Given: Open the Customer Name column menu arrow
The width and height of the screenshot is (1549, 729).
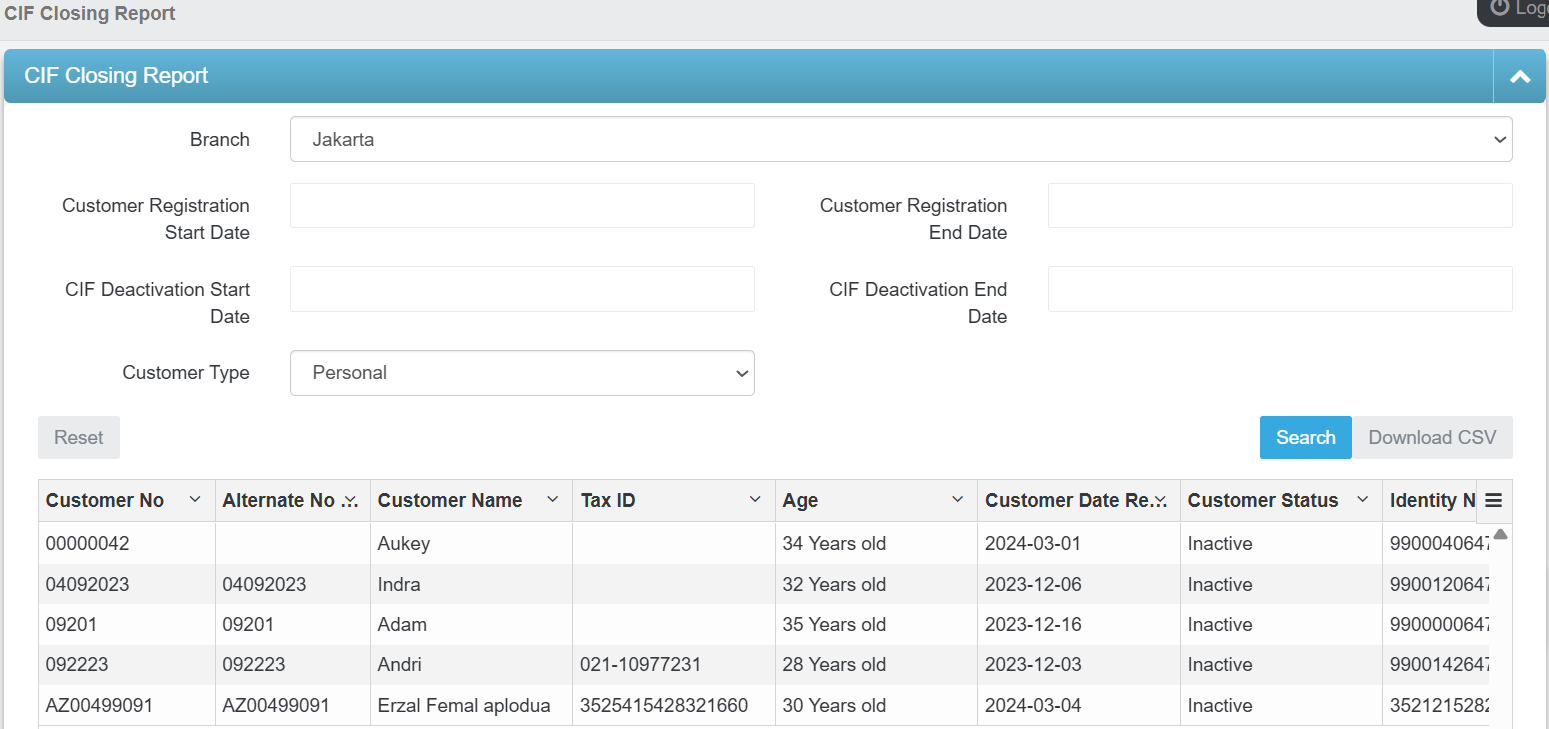Looking at the screenshot, I should (x=552, y=500).
